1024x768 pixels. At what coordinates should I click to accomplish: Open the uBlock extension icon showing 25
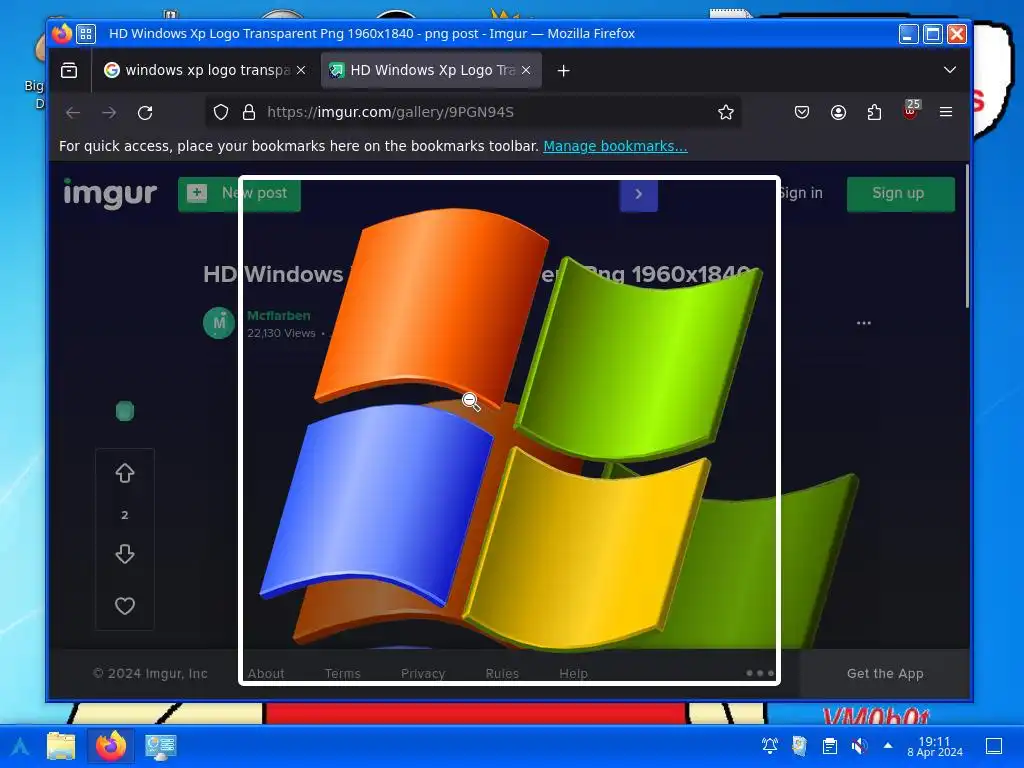910,111
